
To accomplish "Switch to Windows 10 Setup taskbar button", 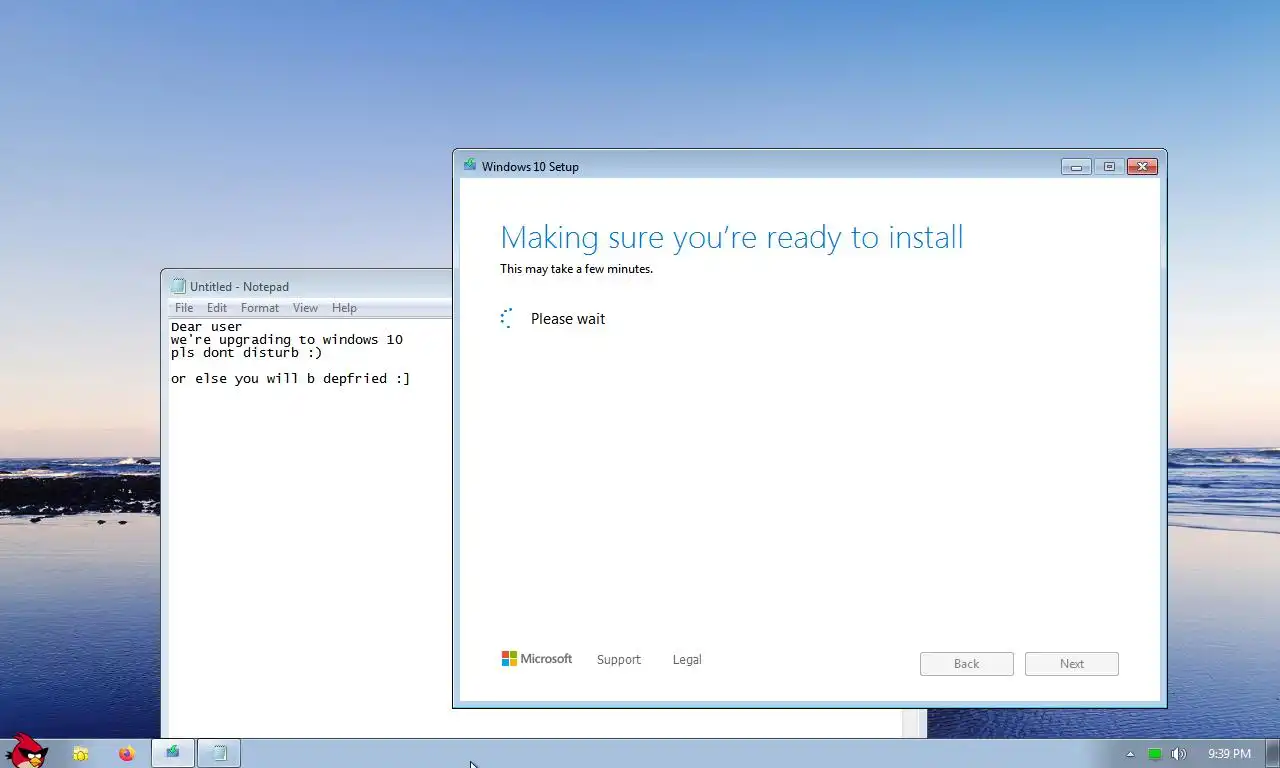I will point(173,753).
